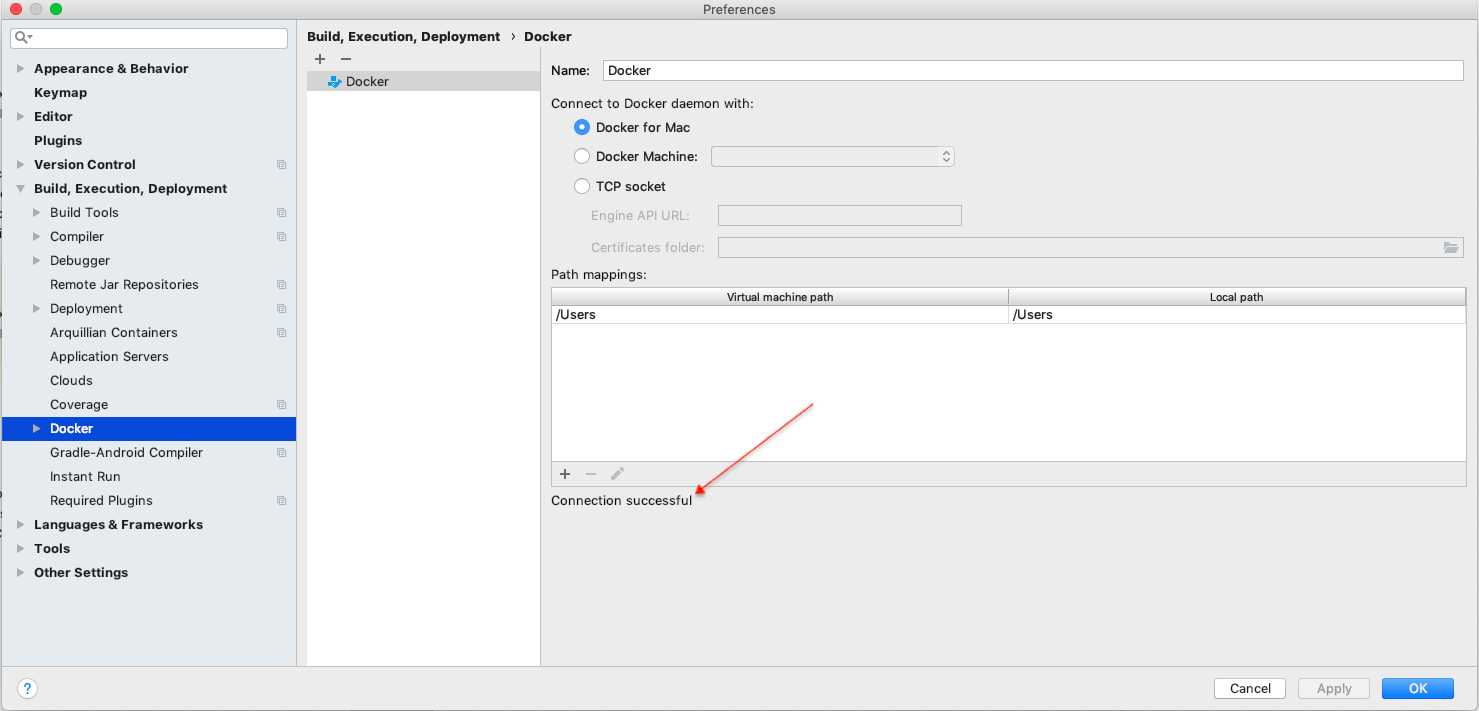Open the help question mark button
Viewport: 1479px width, 711px height.
[x=28, y=688]
